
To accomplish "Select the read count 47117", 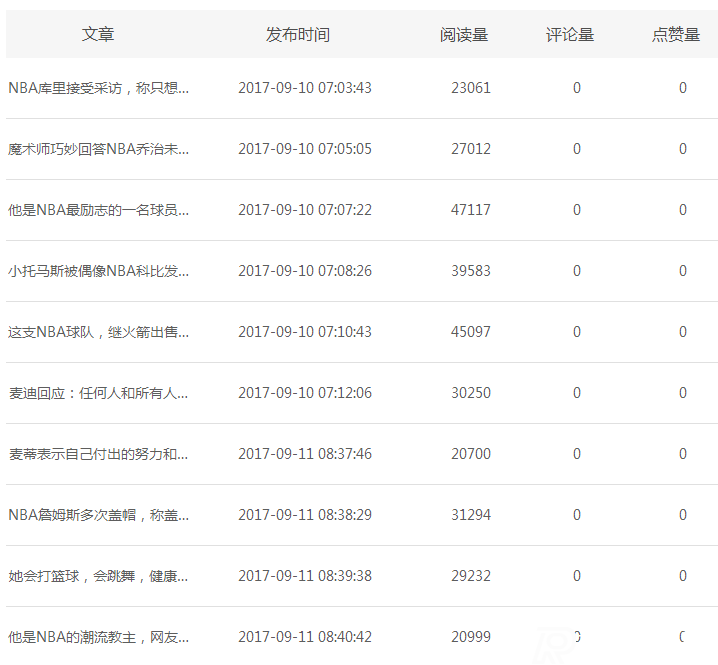I will (471, 210).
